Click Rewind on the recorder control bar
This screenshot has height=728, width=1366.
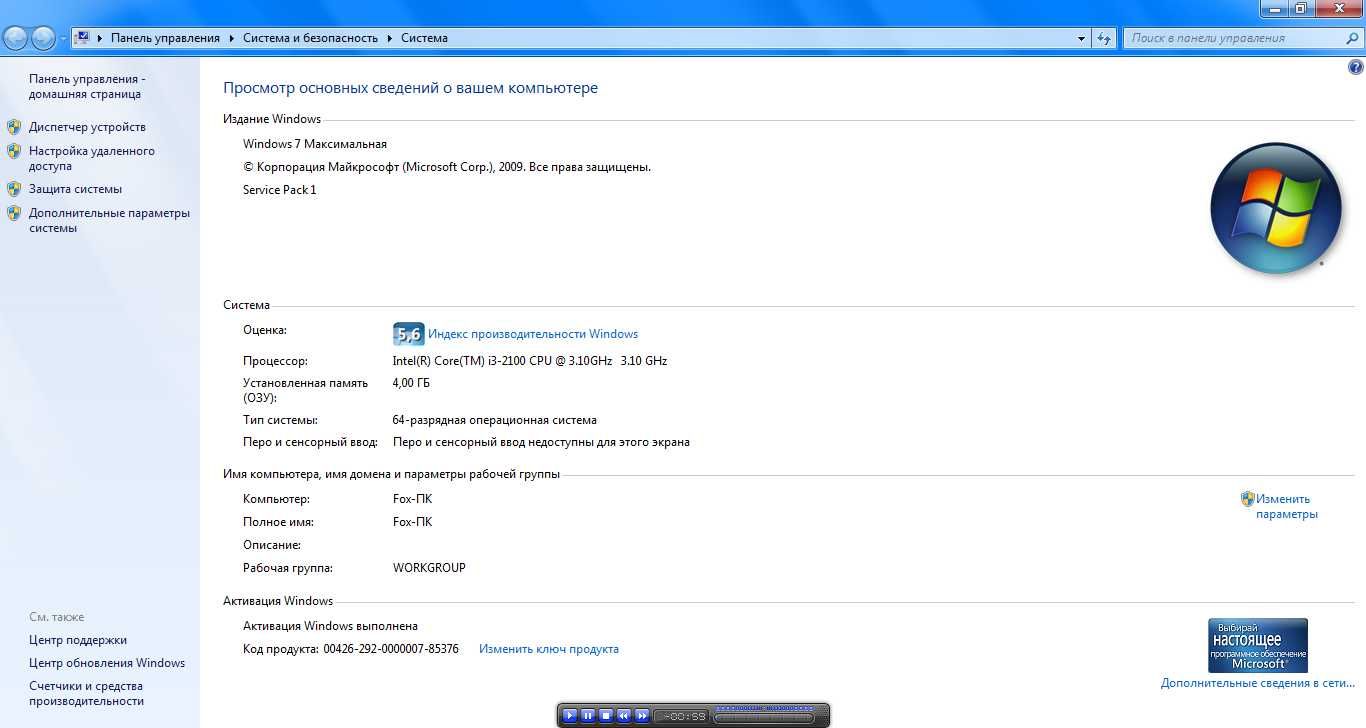tap(624, 715)
